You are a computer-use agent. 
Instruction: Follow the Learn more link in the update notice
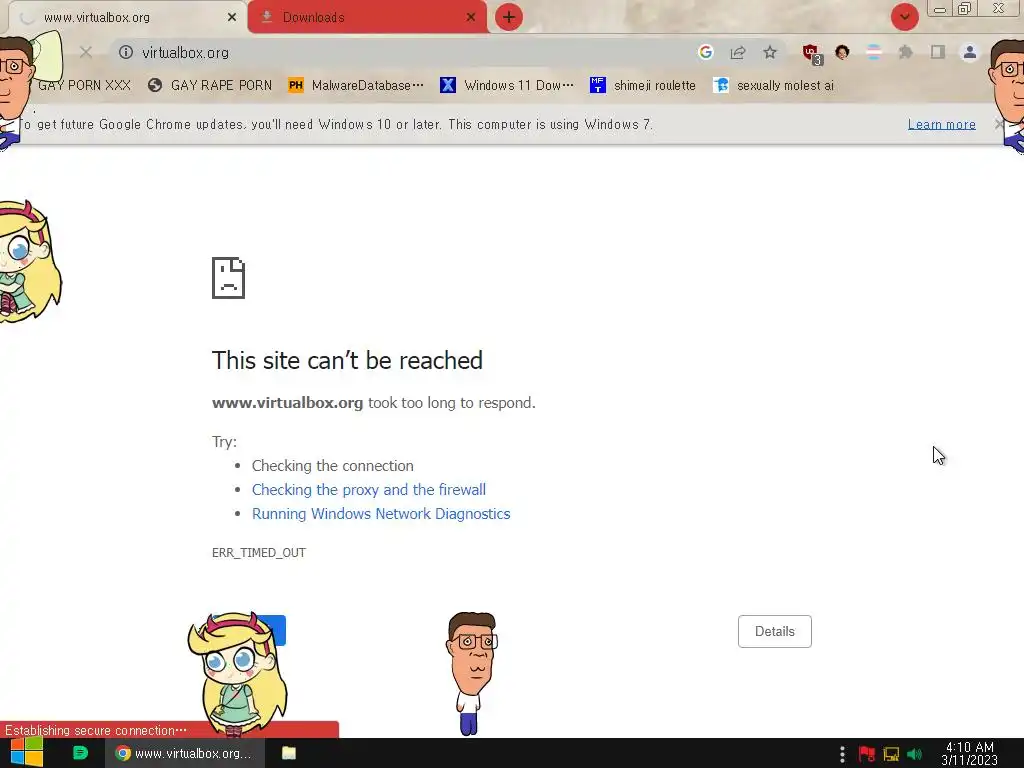coord(942,124)
